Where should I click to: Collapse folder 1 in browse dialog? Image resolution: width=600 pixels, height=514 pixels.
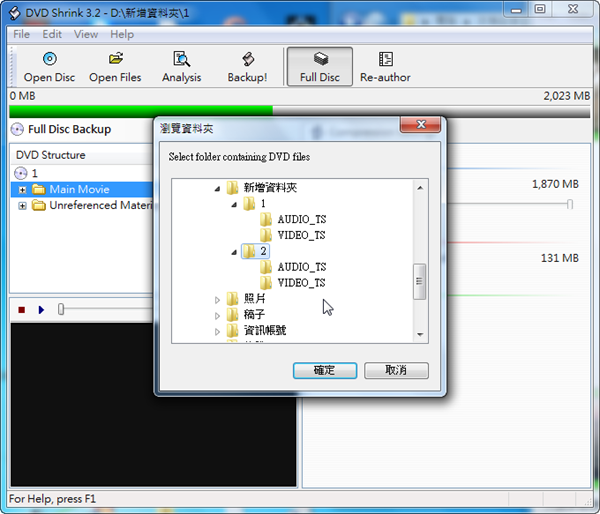click(234, 204)
